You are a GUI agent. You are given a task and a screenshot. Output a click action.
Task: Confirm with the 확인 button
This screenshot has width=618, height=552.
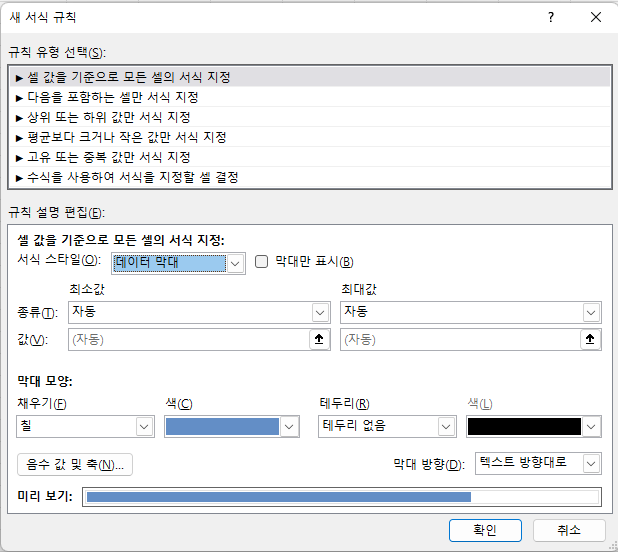pyautogui.click(x=485, y=530)
